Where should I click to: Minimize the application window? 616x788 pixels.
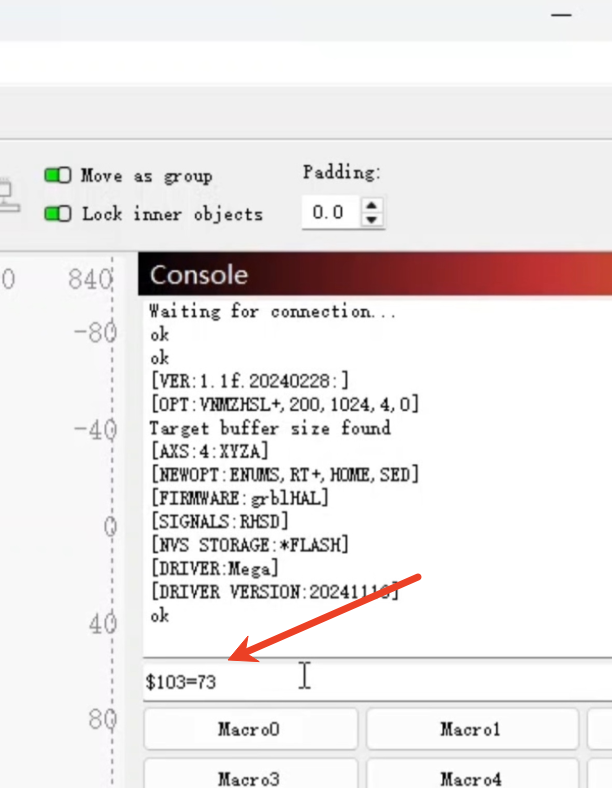point(563,15)
